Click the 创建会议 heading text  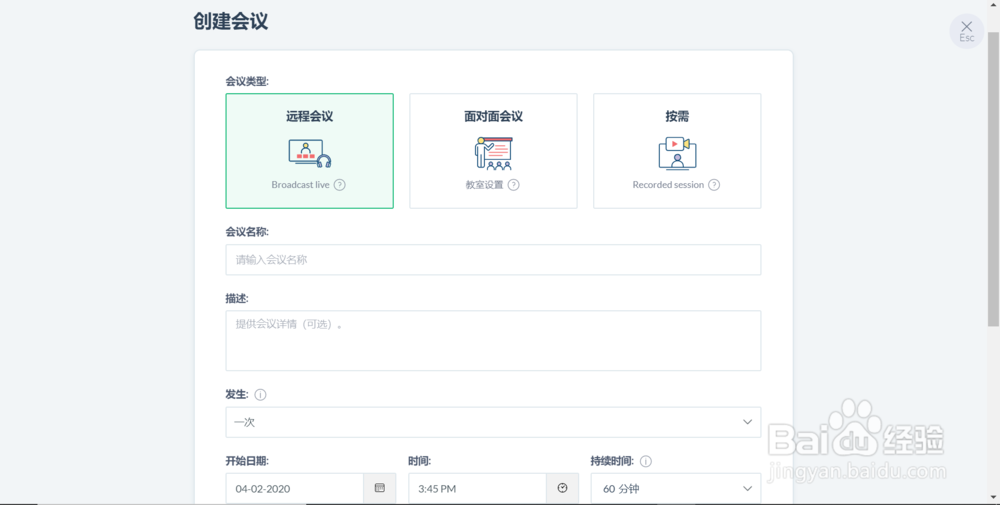pyautogui.click(x=231, y=22)
